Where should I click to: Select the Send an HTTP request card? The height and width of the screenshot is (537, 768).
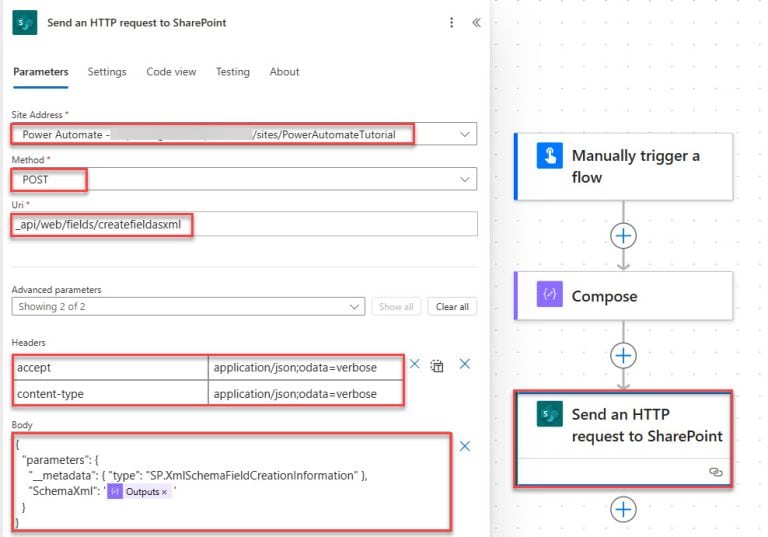point(624,439)
